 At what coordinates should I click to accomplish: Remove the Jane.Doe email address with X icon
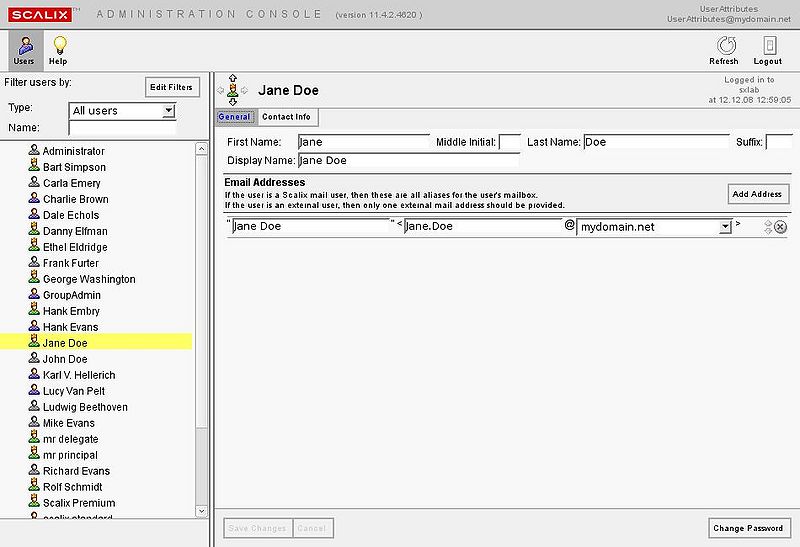click(780, 227)
